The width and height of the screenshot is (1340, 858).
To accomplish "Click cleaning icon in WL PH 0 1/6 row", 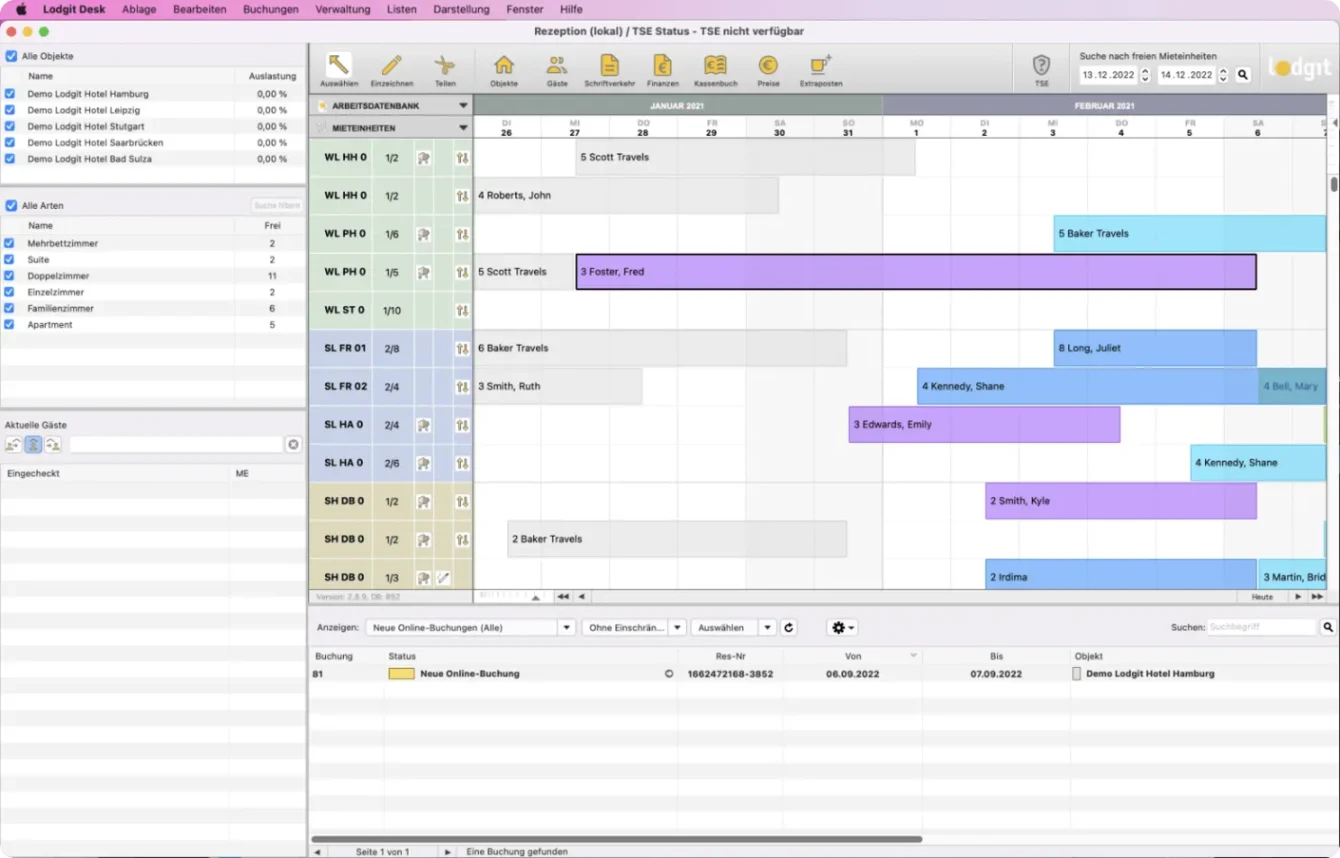I will pos(424,234).
